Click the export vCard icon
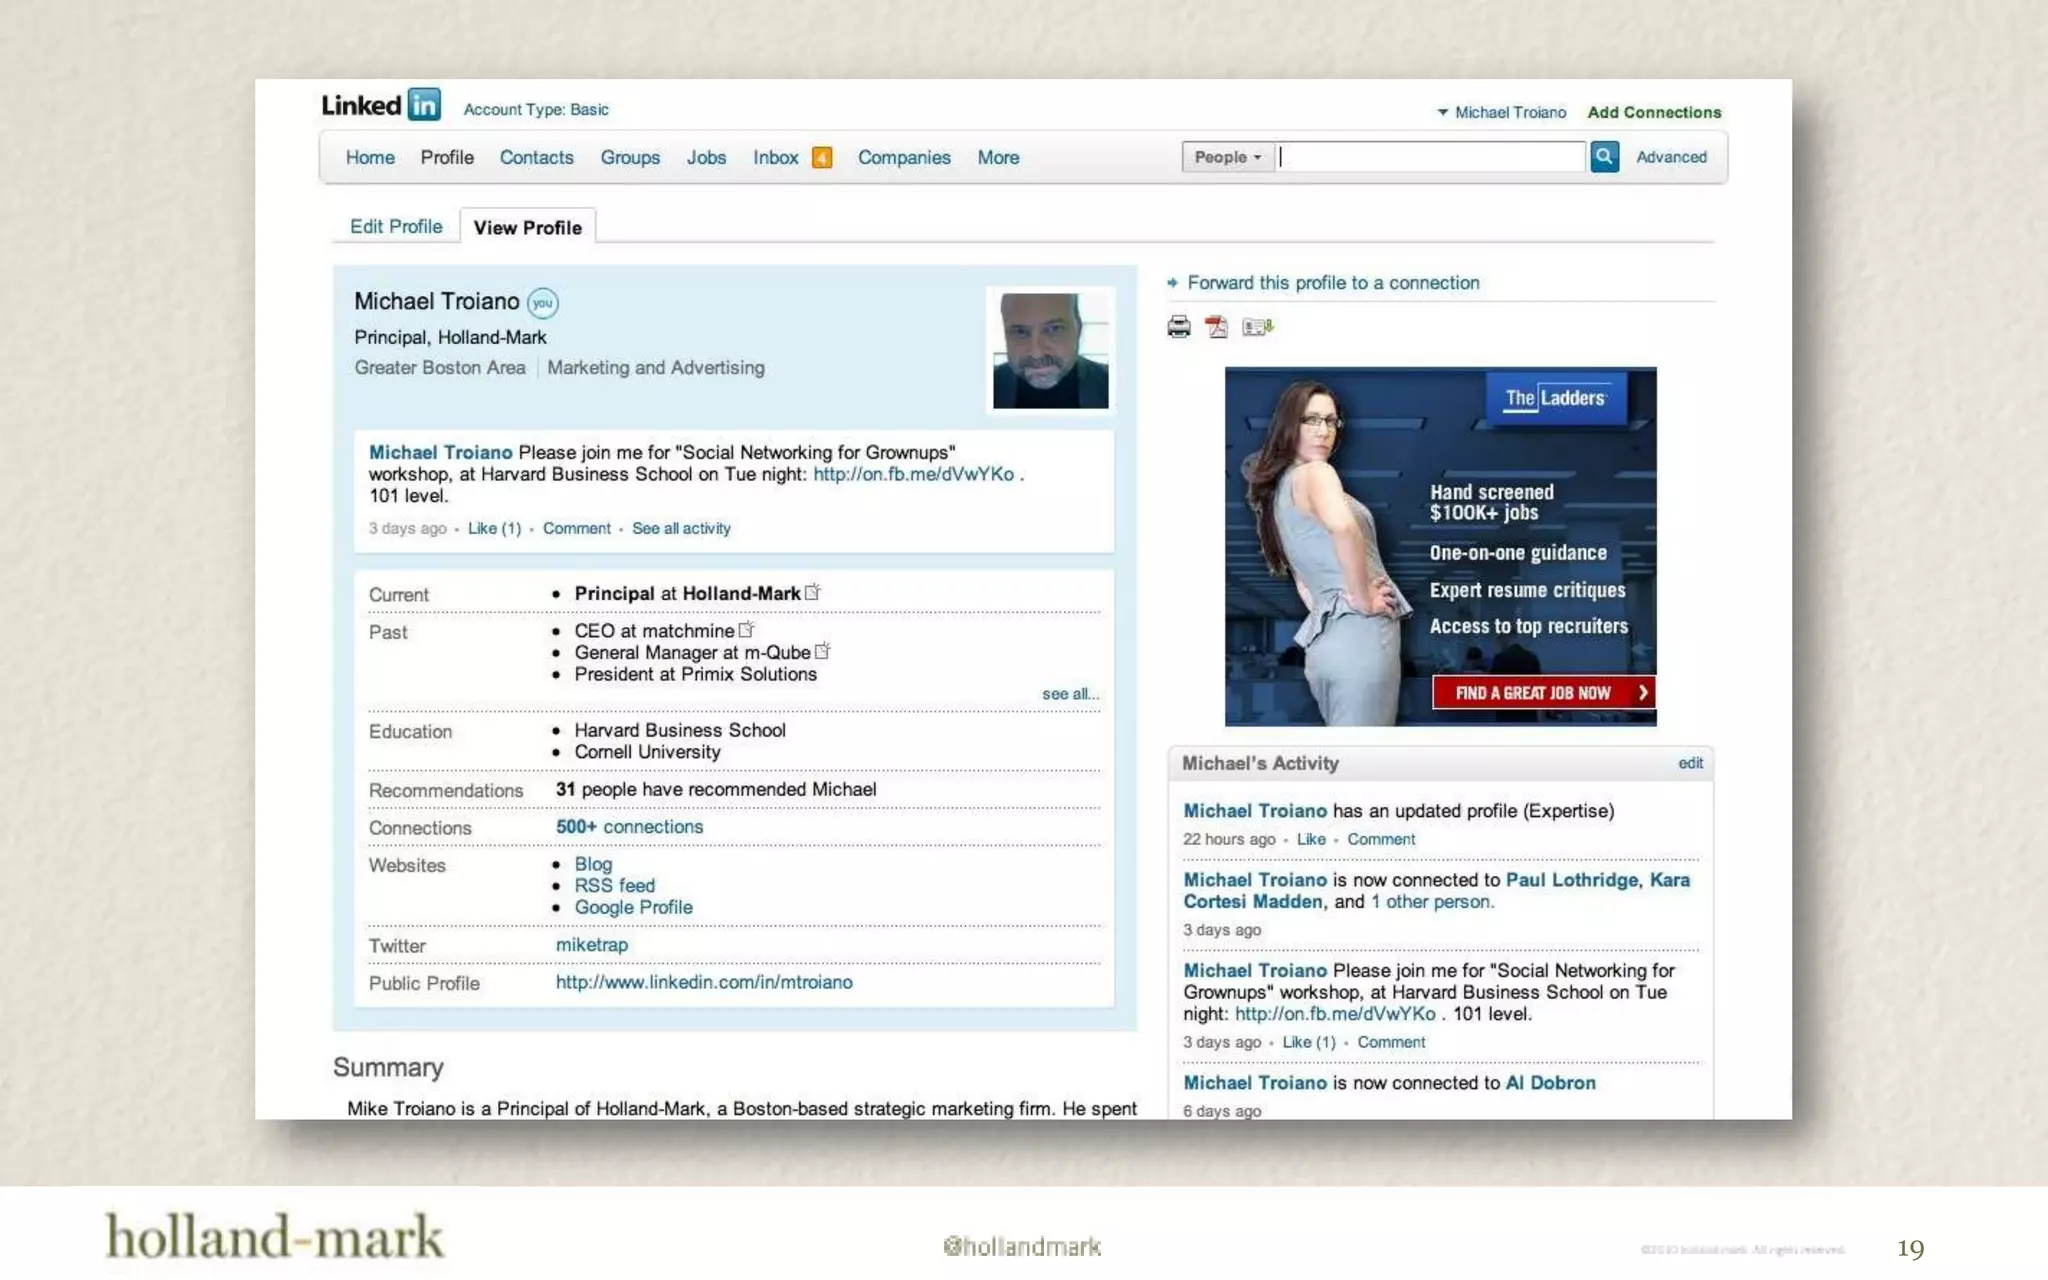 tap(1257, 327)
